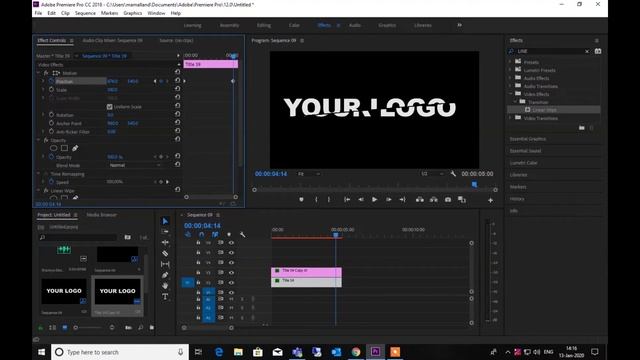640x360 pixels.
Task: Open Program monitor Button Editor plus
Action: coord(491,200)
